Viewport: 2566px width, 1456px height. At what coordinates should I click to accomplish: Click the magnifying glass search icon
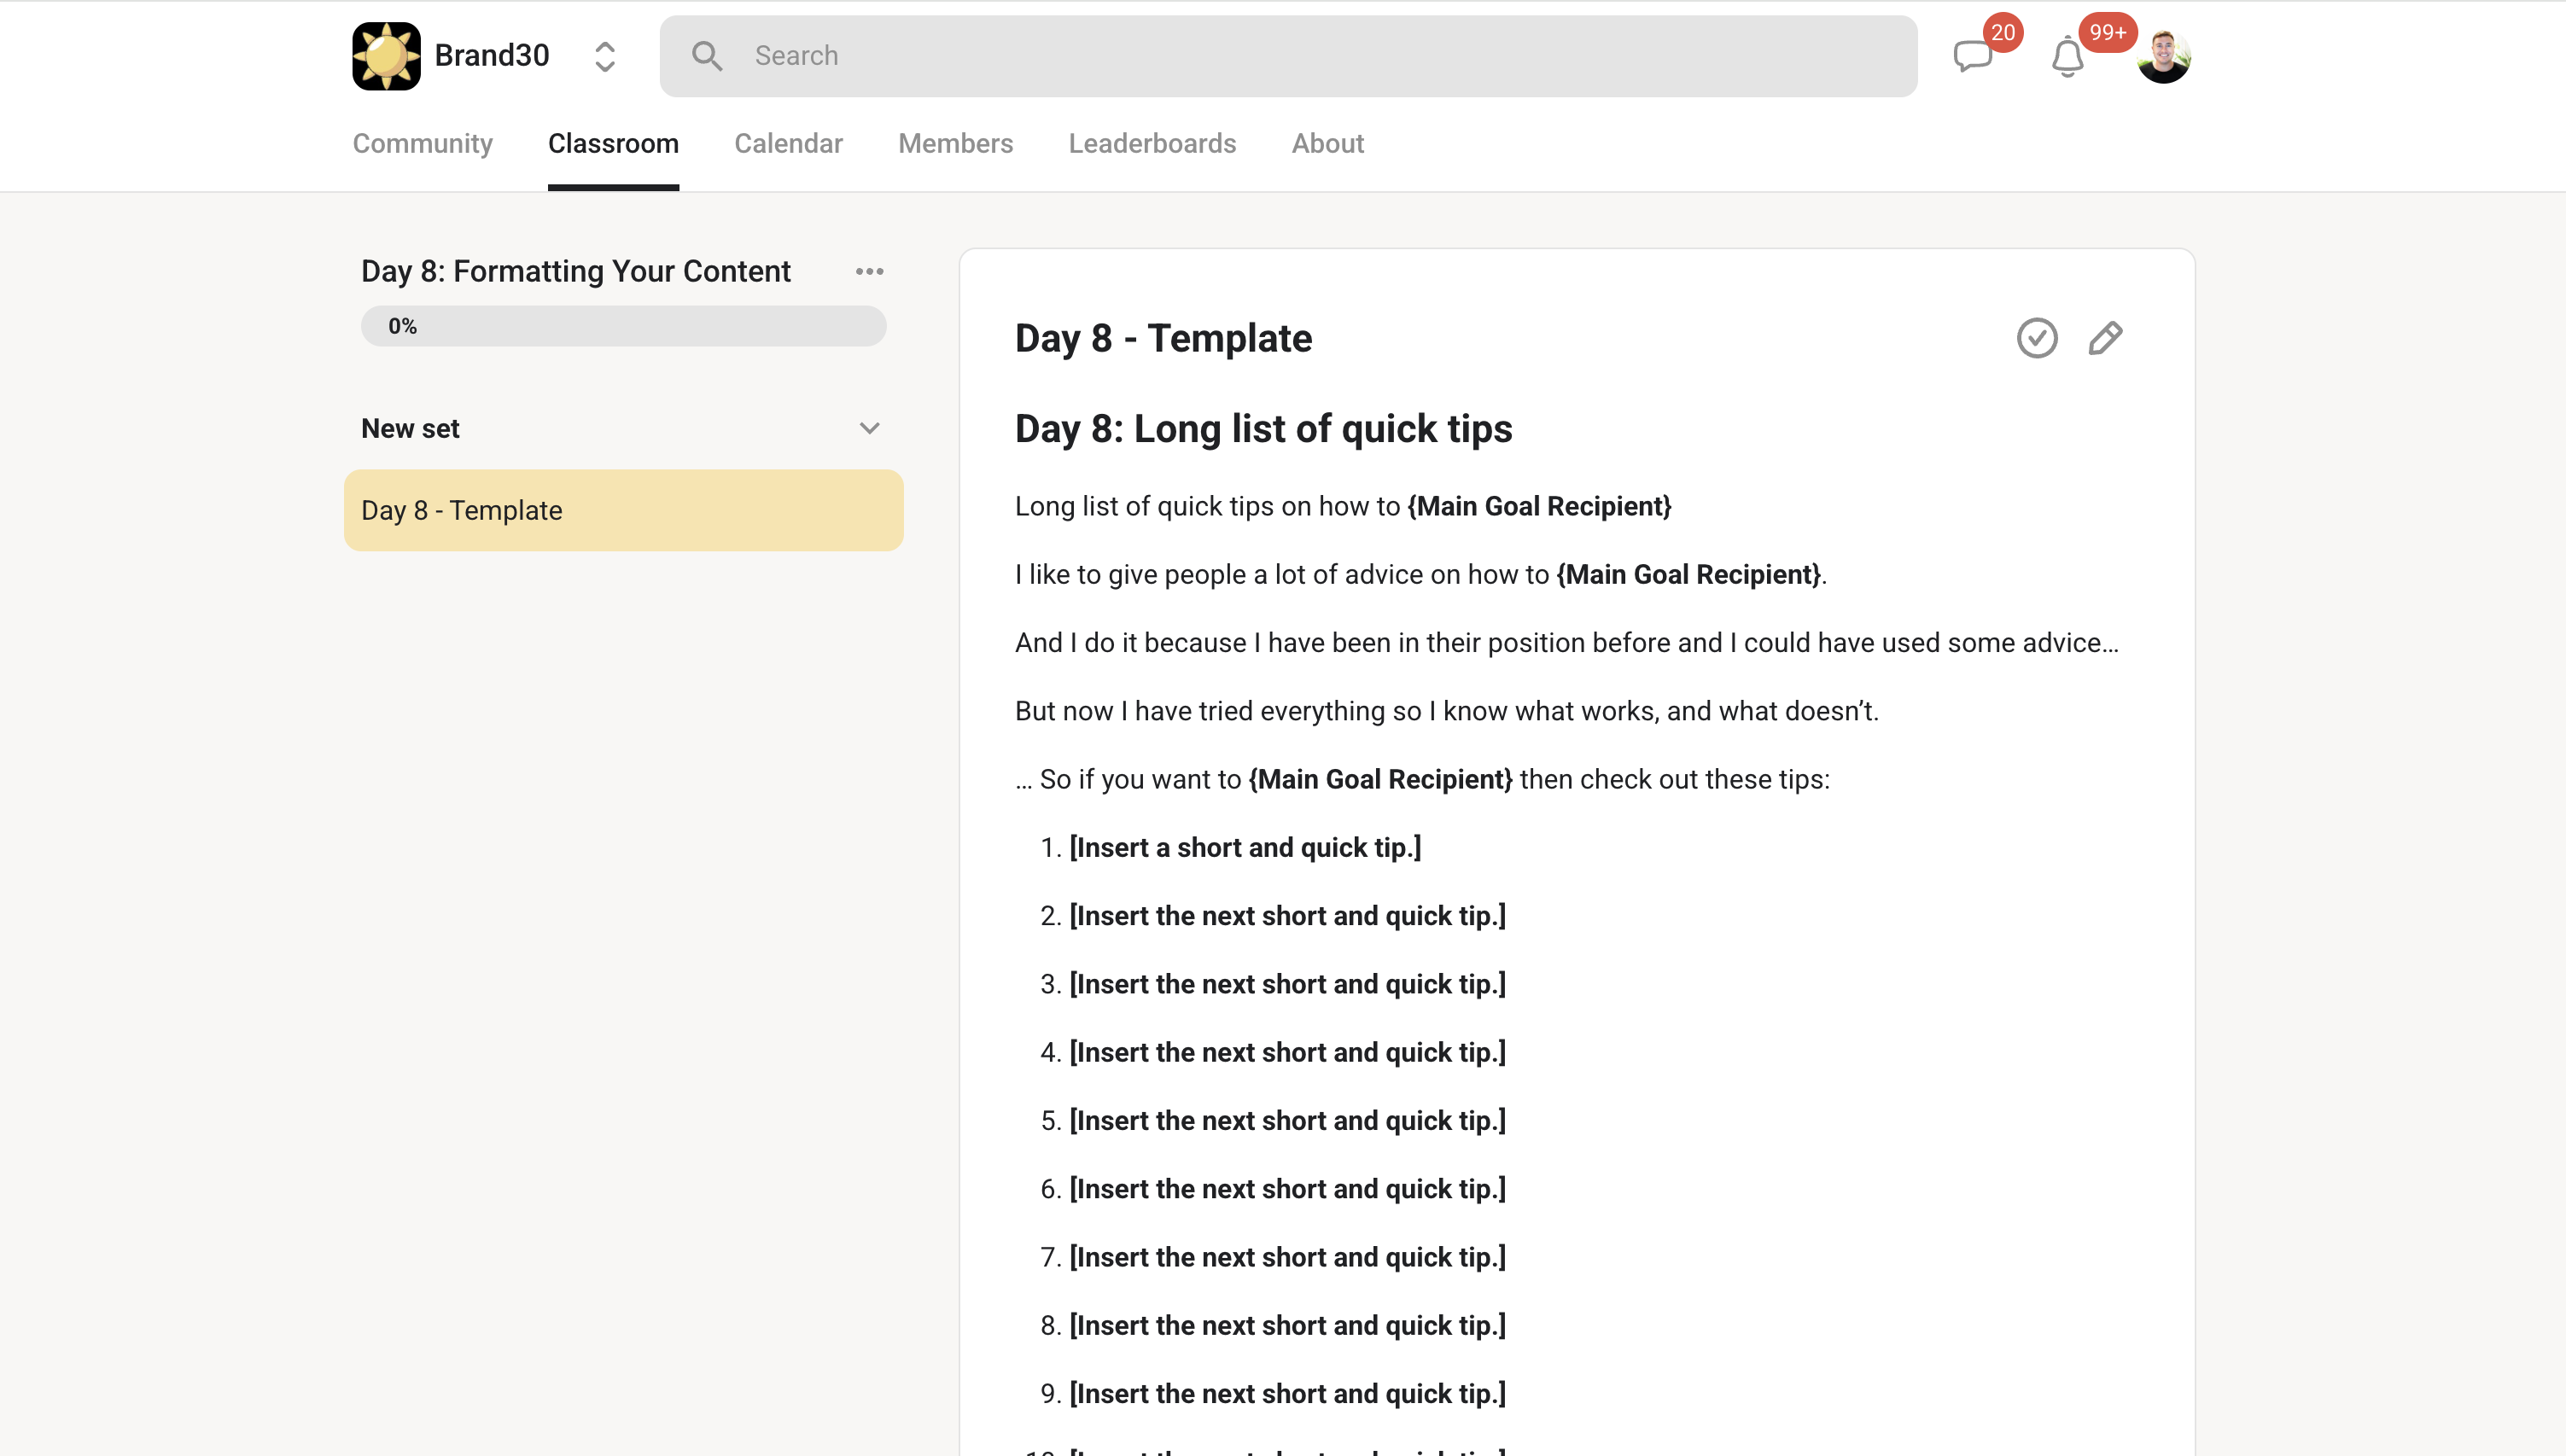(707, 56)
